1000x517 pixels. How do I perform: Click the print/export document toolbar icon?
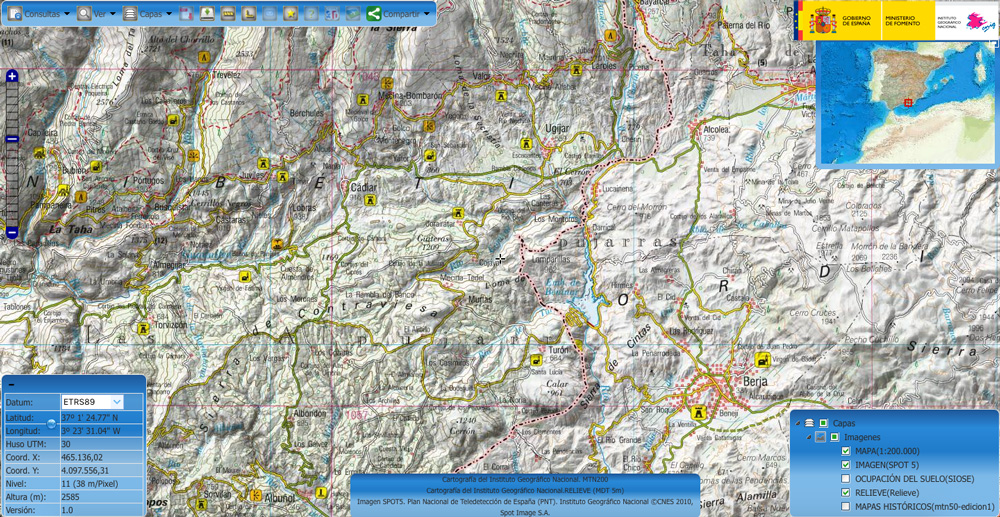point(186,13)
